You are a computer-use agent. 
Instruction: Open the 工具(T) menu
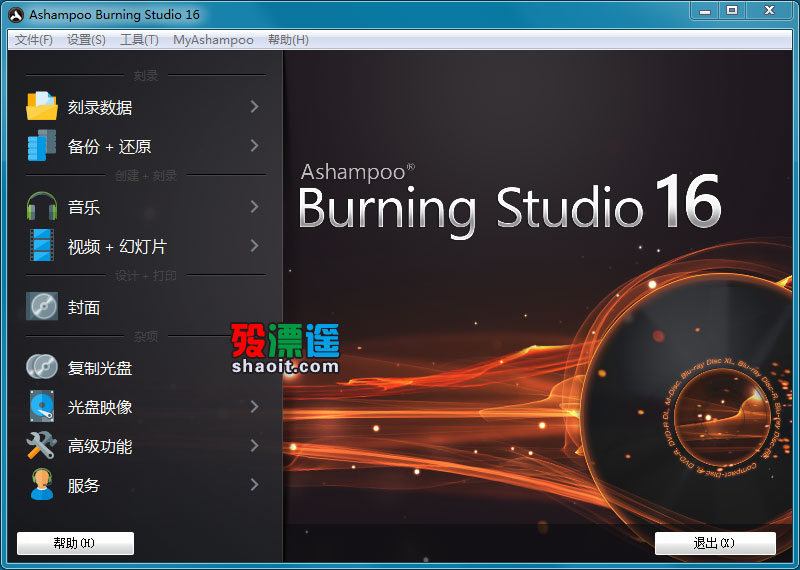pos(139,40)
